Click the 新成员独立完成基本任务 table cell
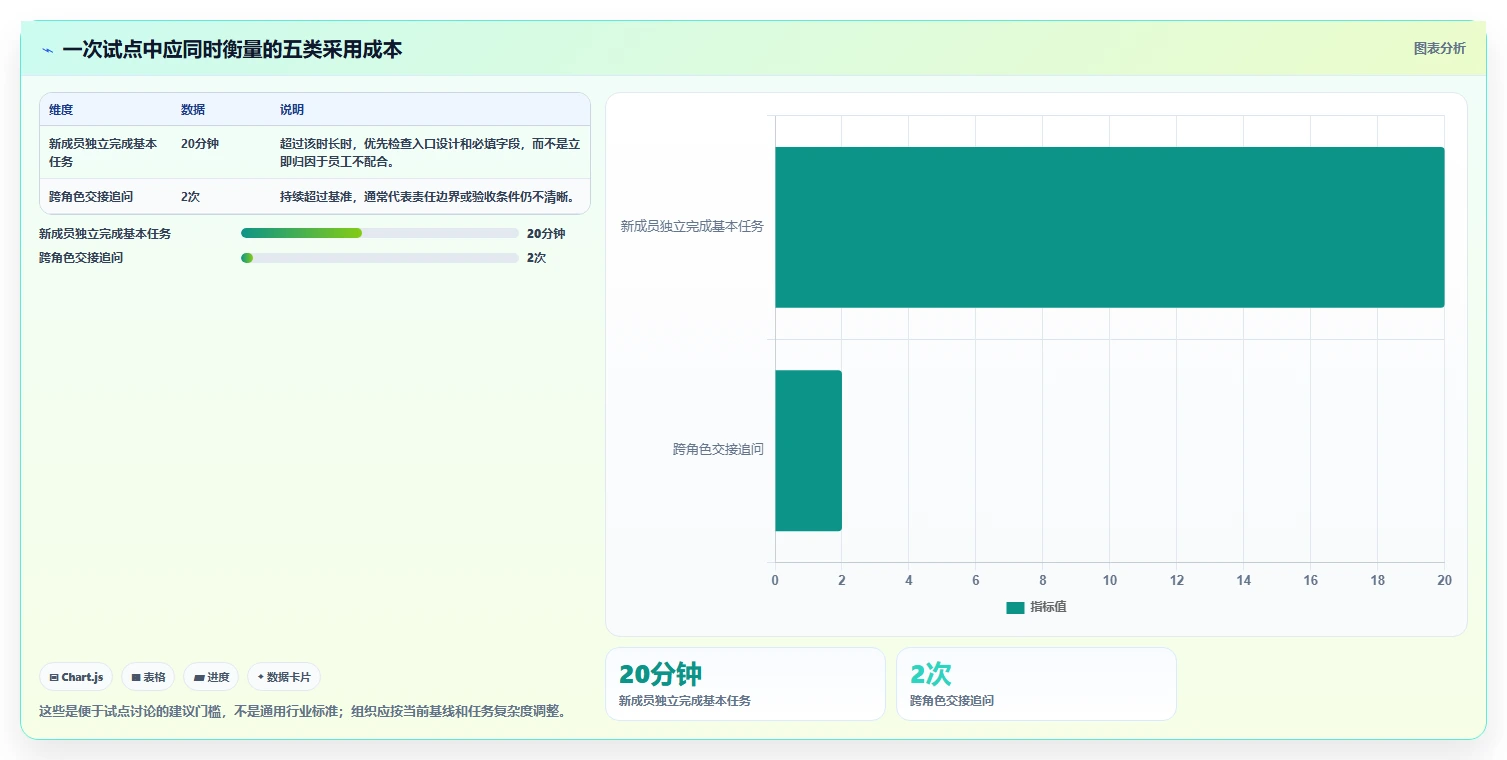This screenshot has height=760, width=1507. tap(103, 153)
